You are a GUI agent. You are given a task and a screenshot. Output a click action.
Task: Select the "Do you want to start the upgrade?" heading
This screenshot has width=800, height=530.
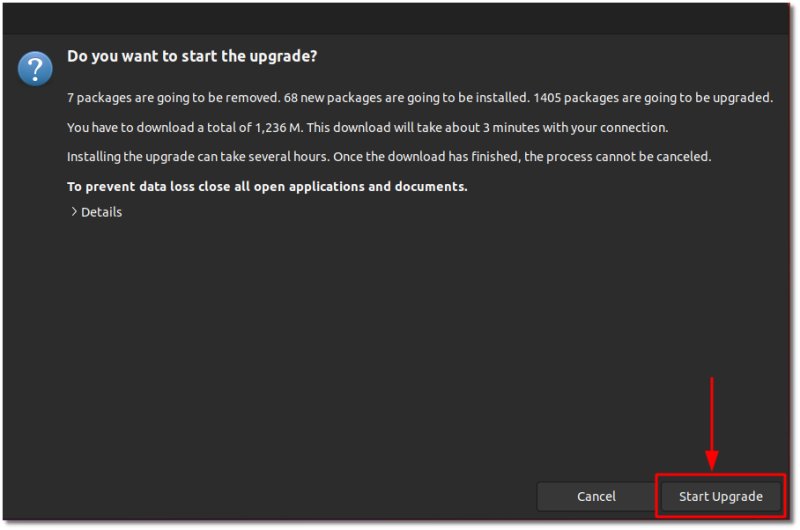coord(192,56)
